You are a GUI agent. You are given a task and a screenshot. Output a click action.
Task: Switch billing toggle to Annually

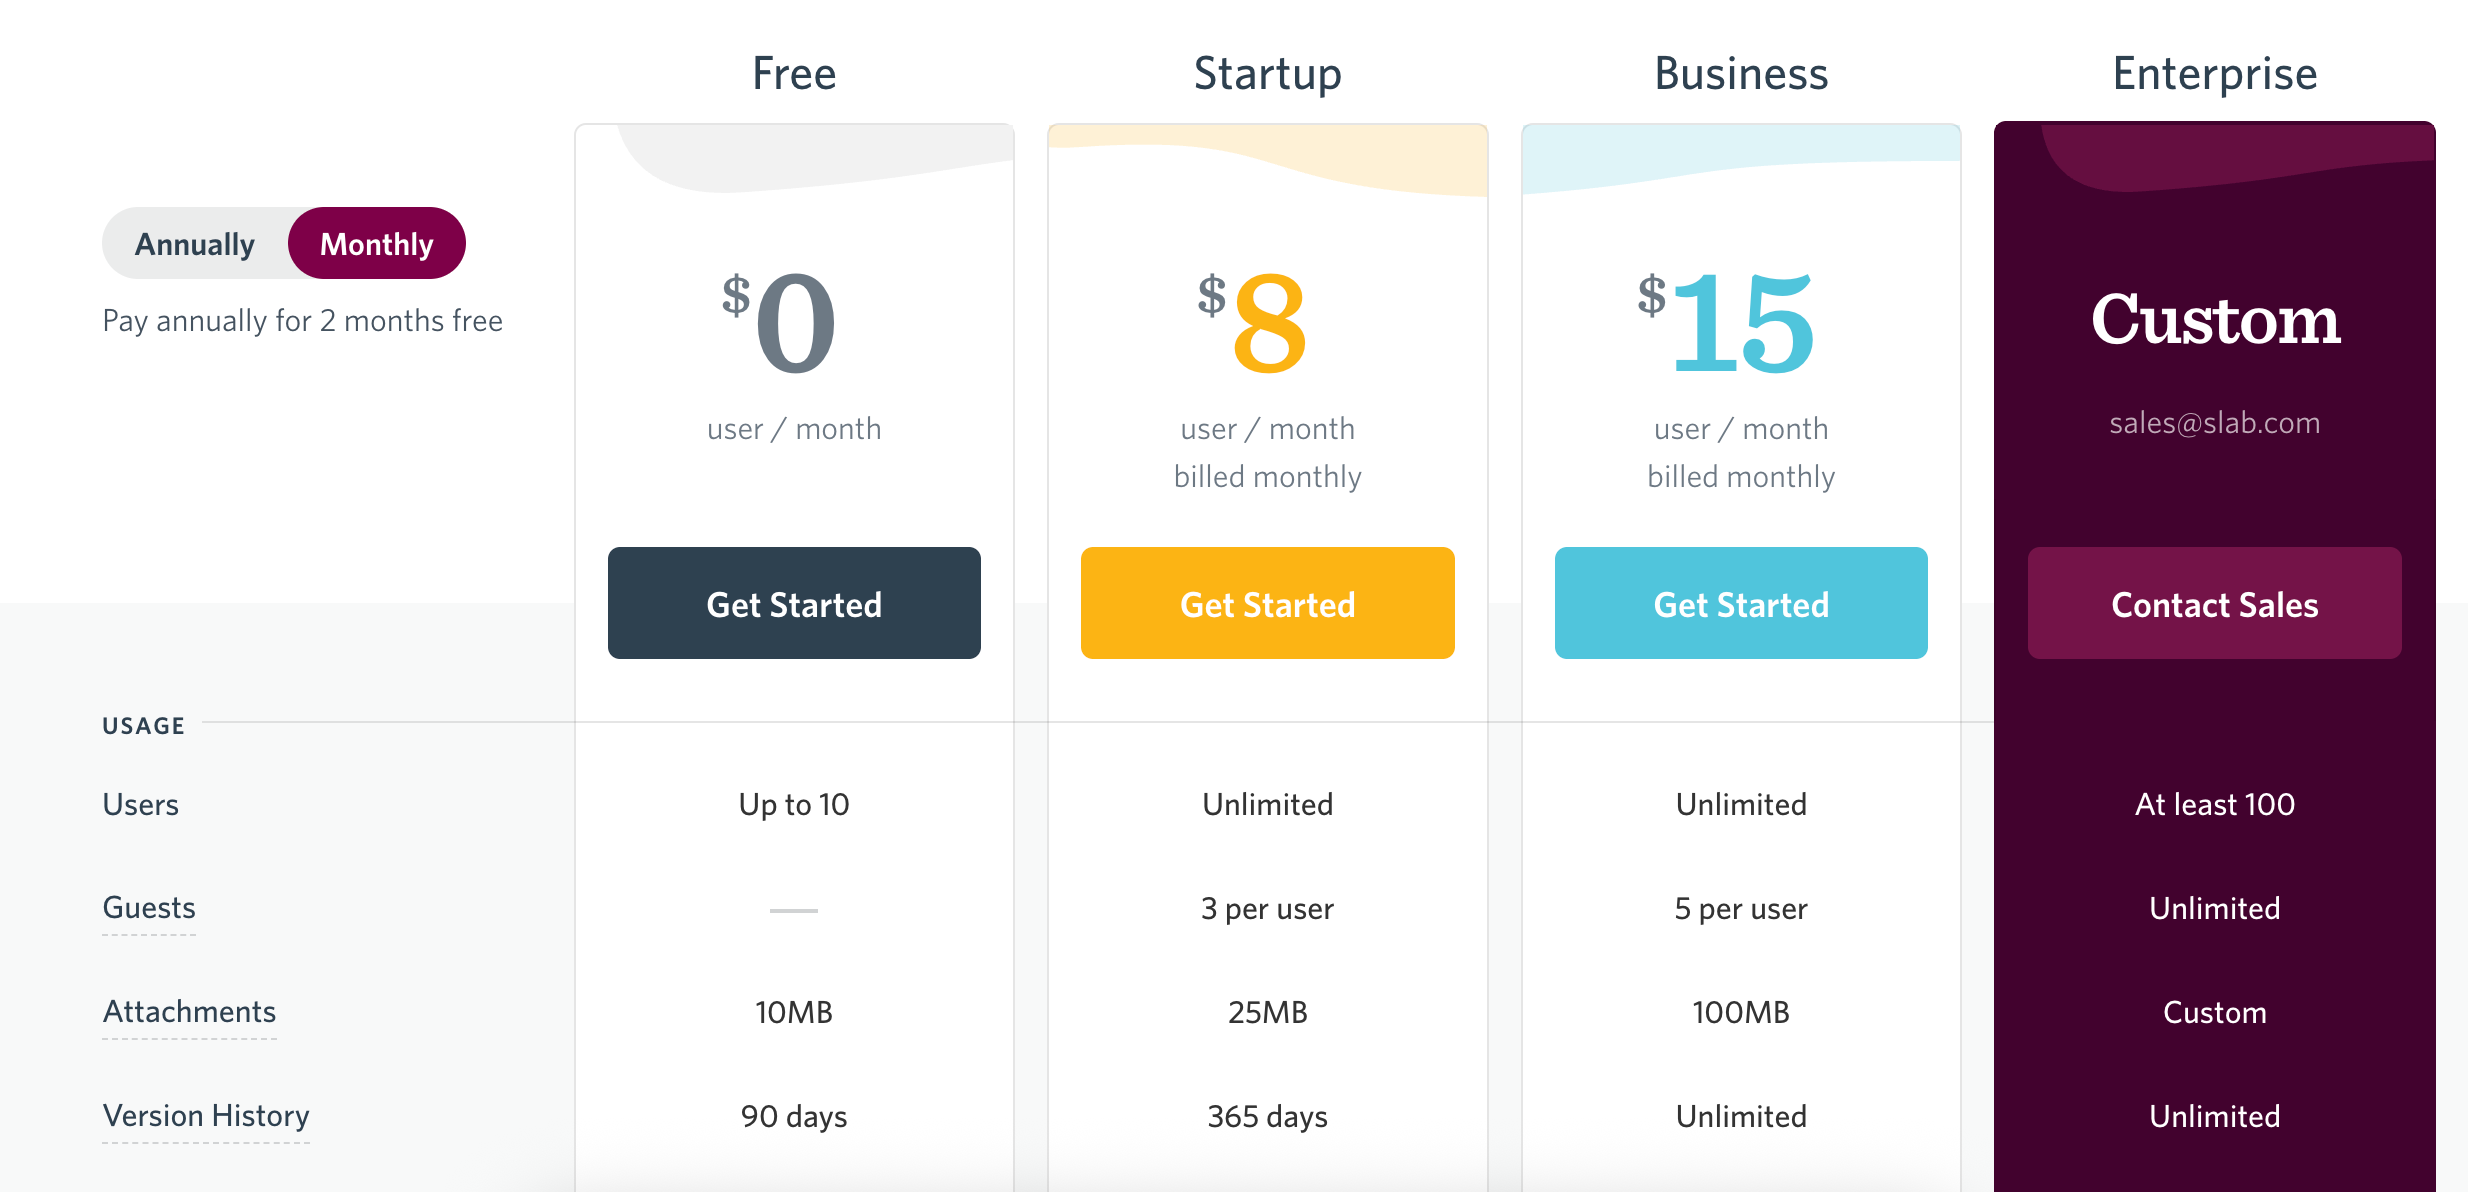tap(195, 244)
